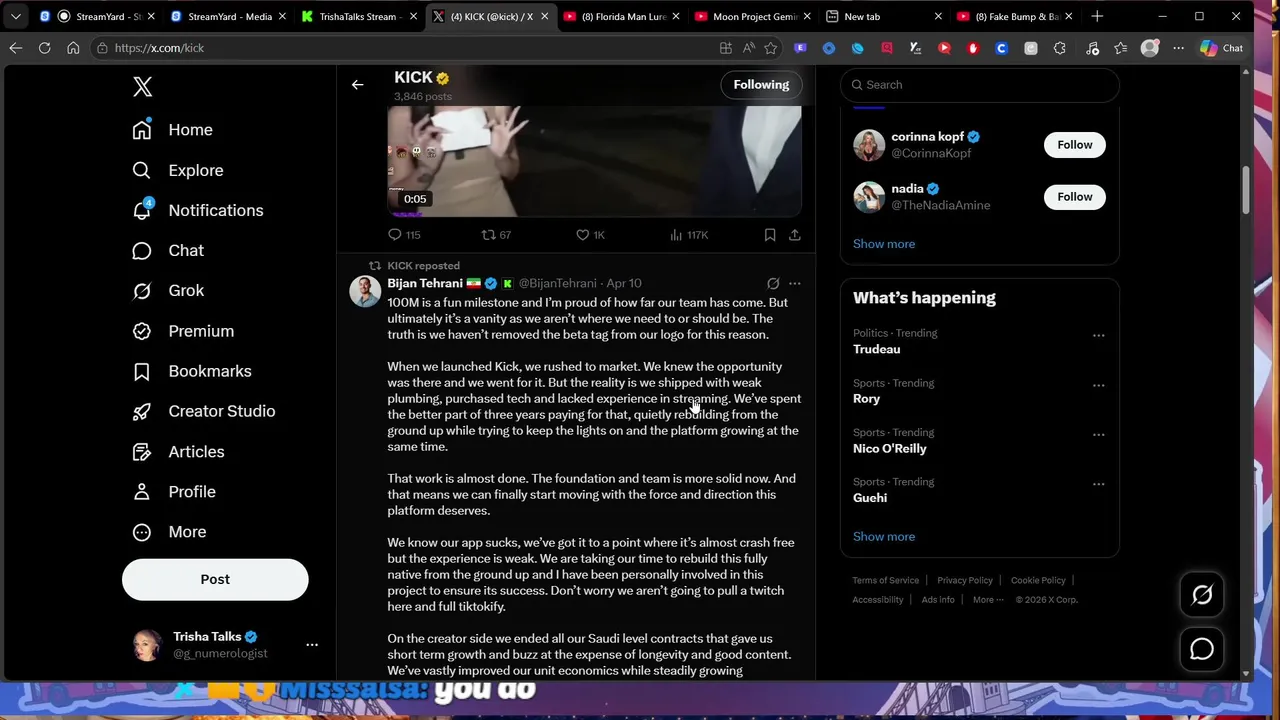Open Grok from the sidebar
1280x720 pixels.
(168, 290)
